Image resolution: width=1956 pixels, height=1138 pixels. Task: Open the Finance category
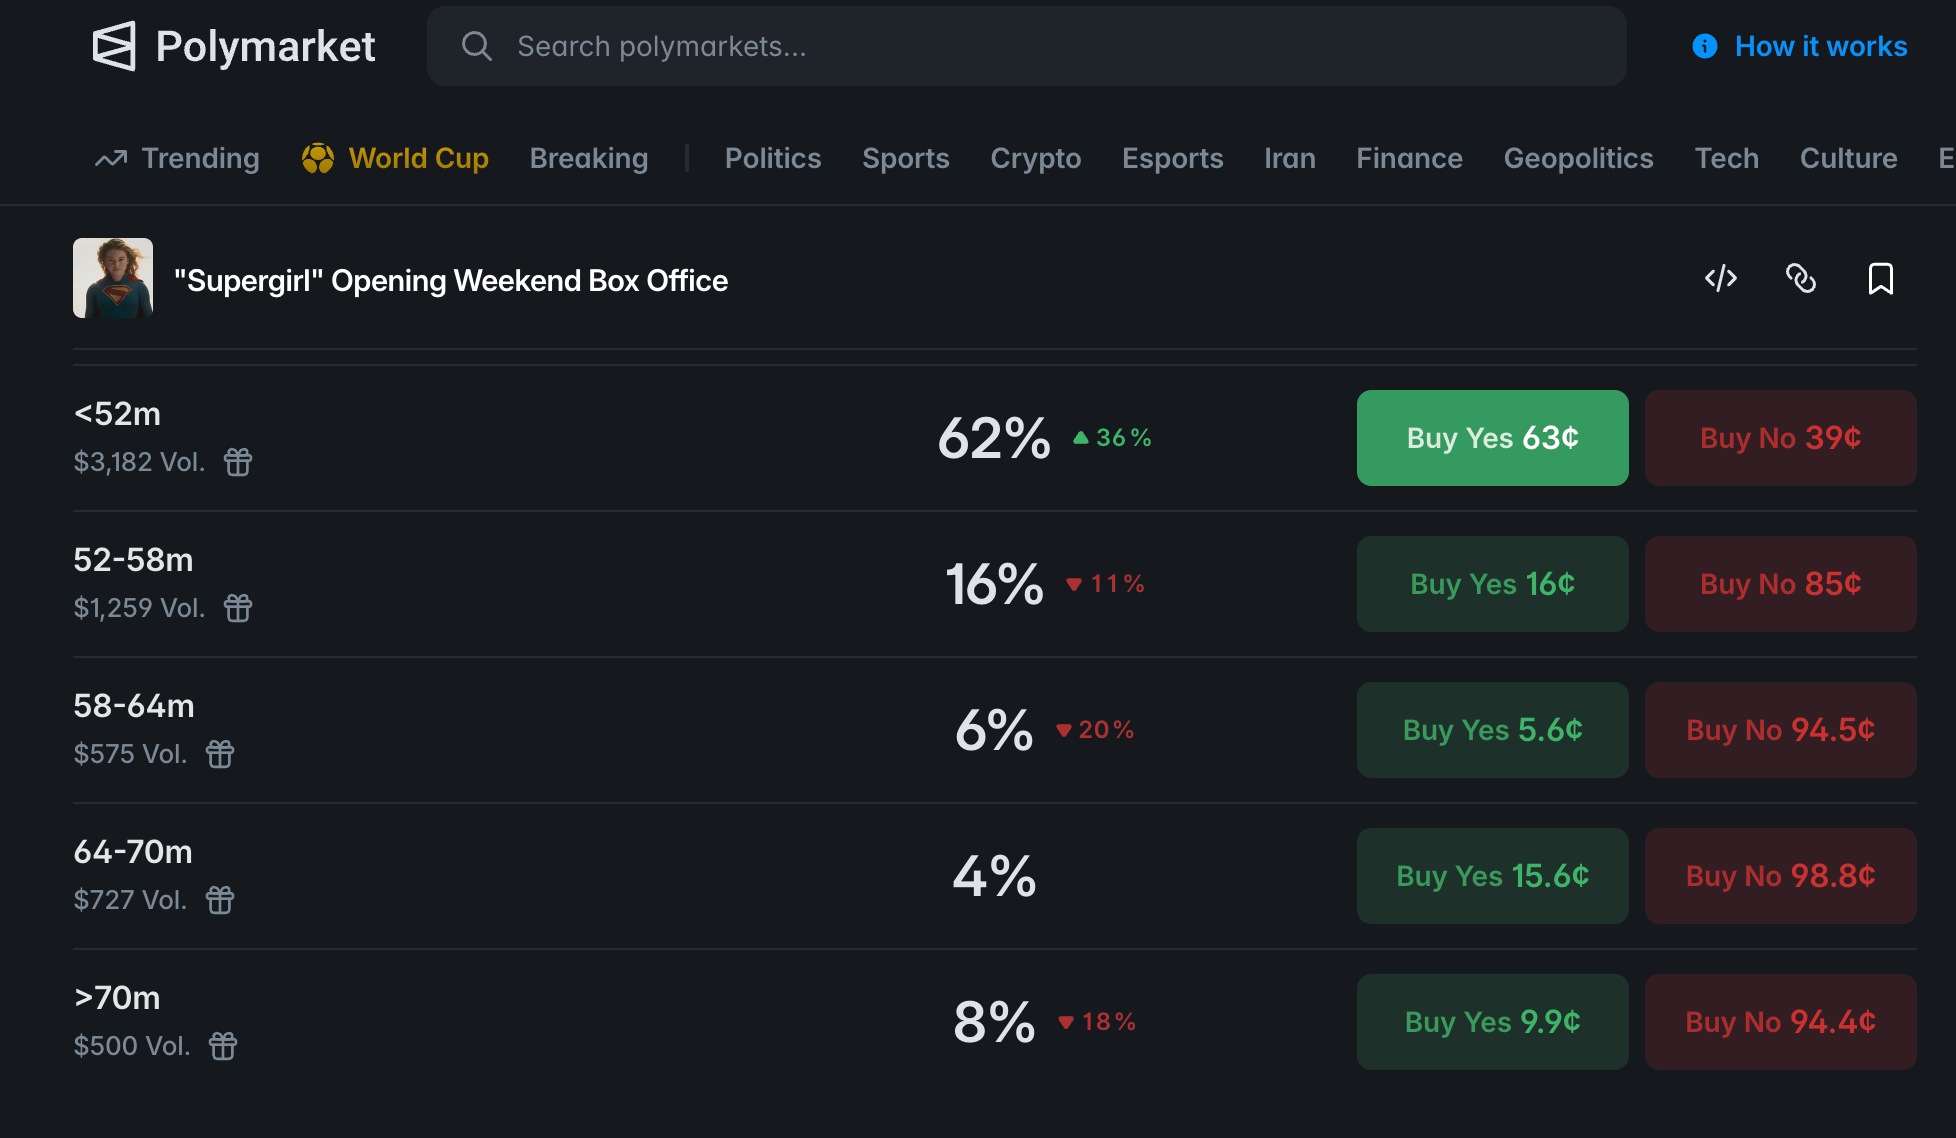(x=1409, y=158)
